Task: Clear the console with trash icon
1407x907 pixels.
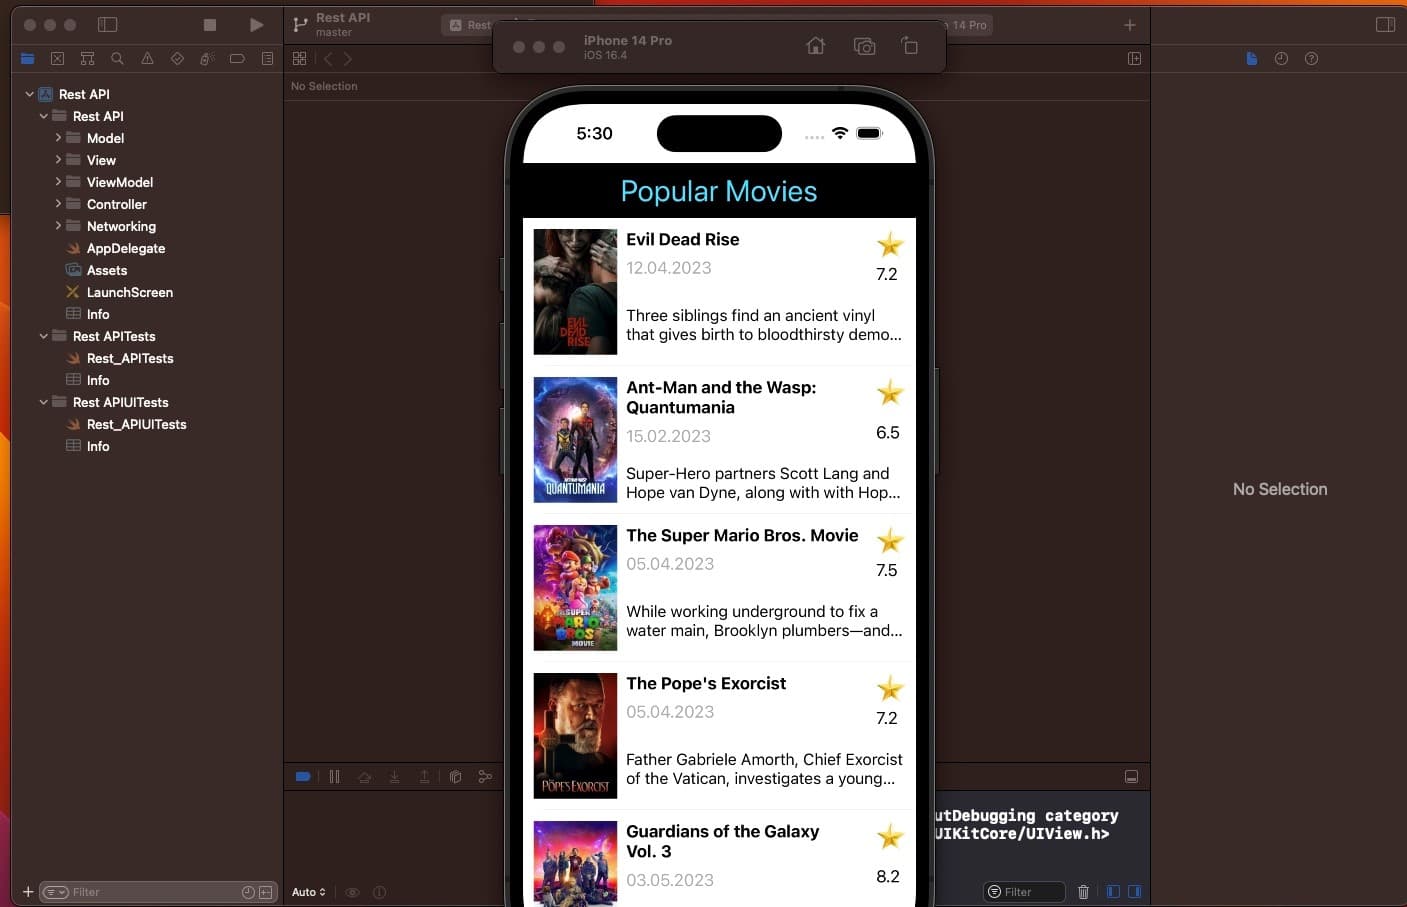Action: [x=1083, y=892]
